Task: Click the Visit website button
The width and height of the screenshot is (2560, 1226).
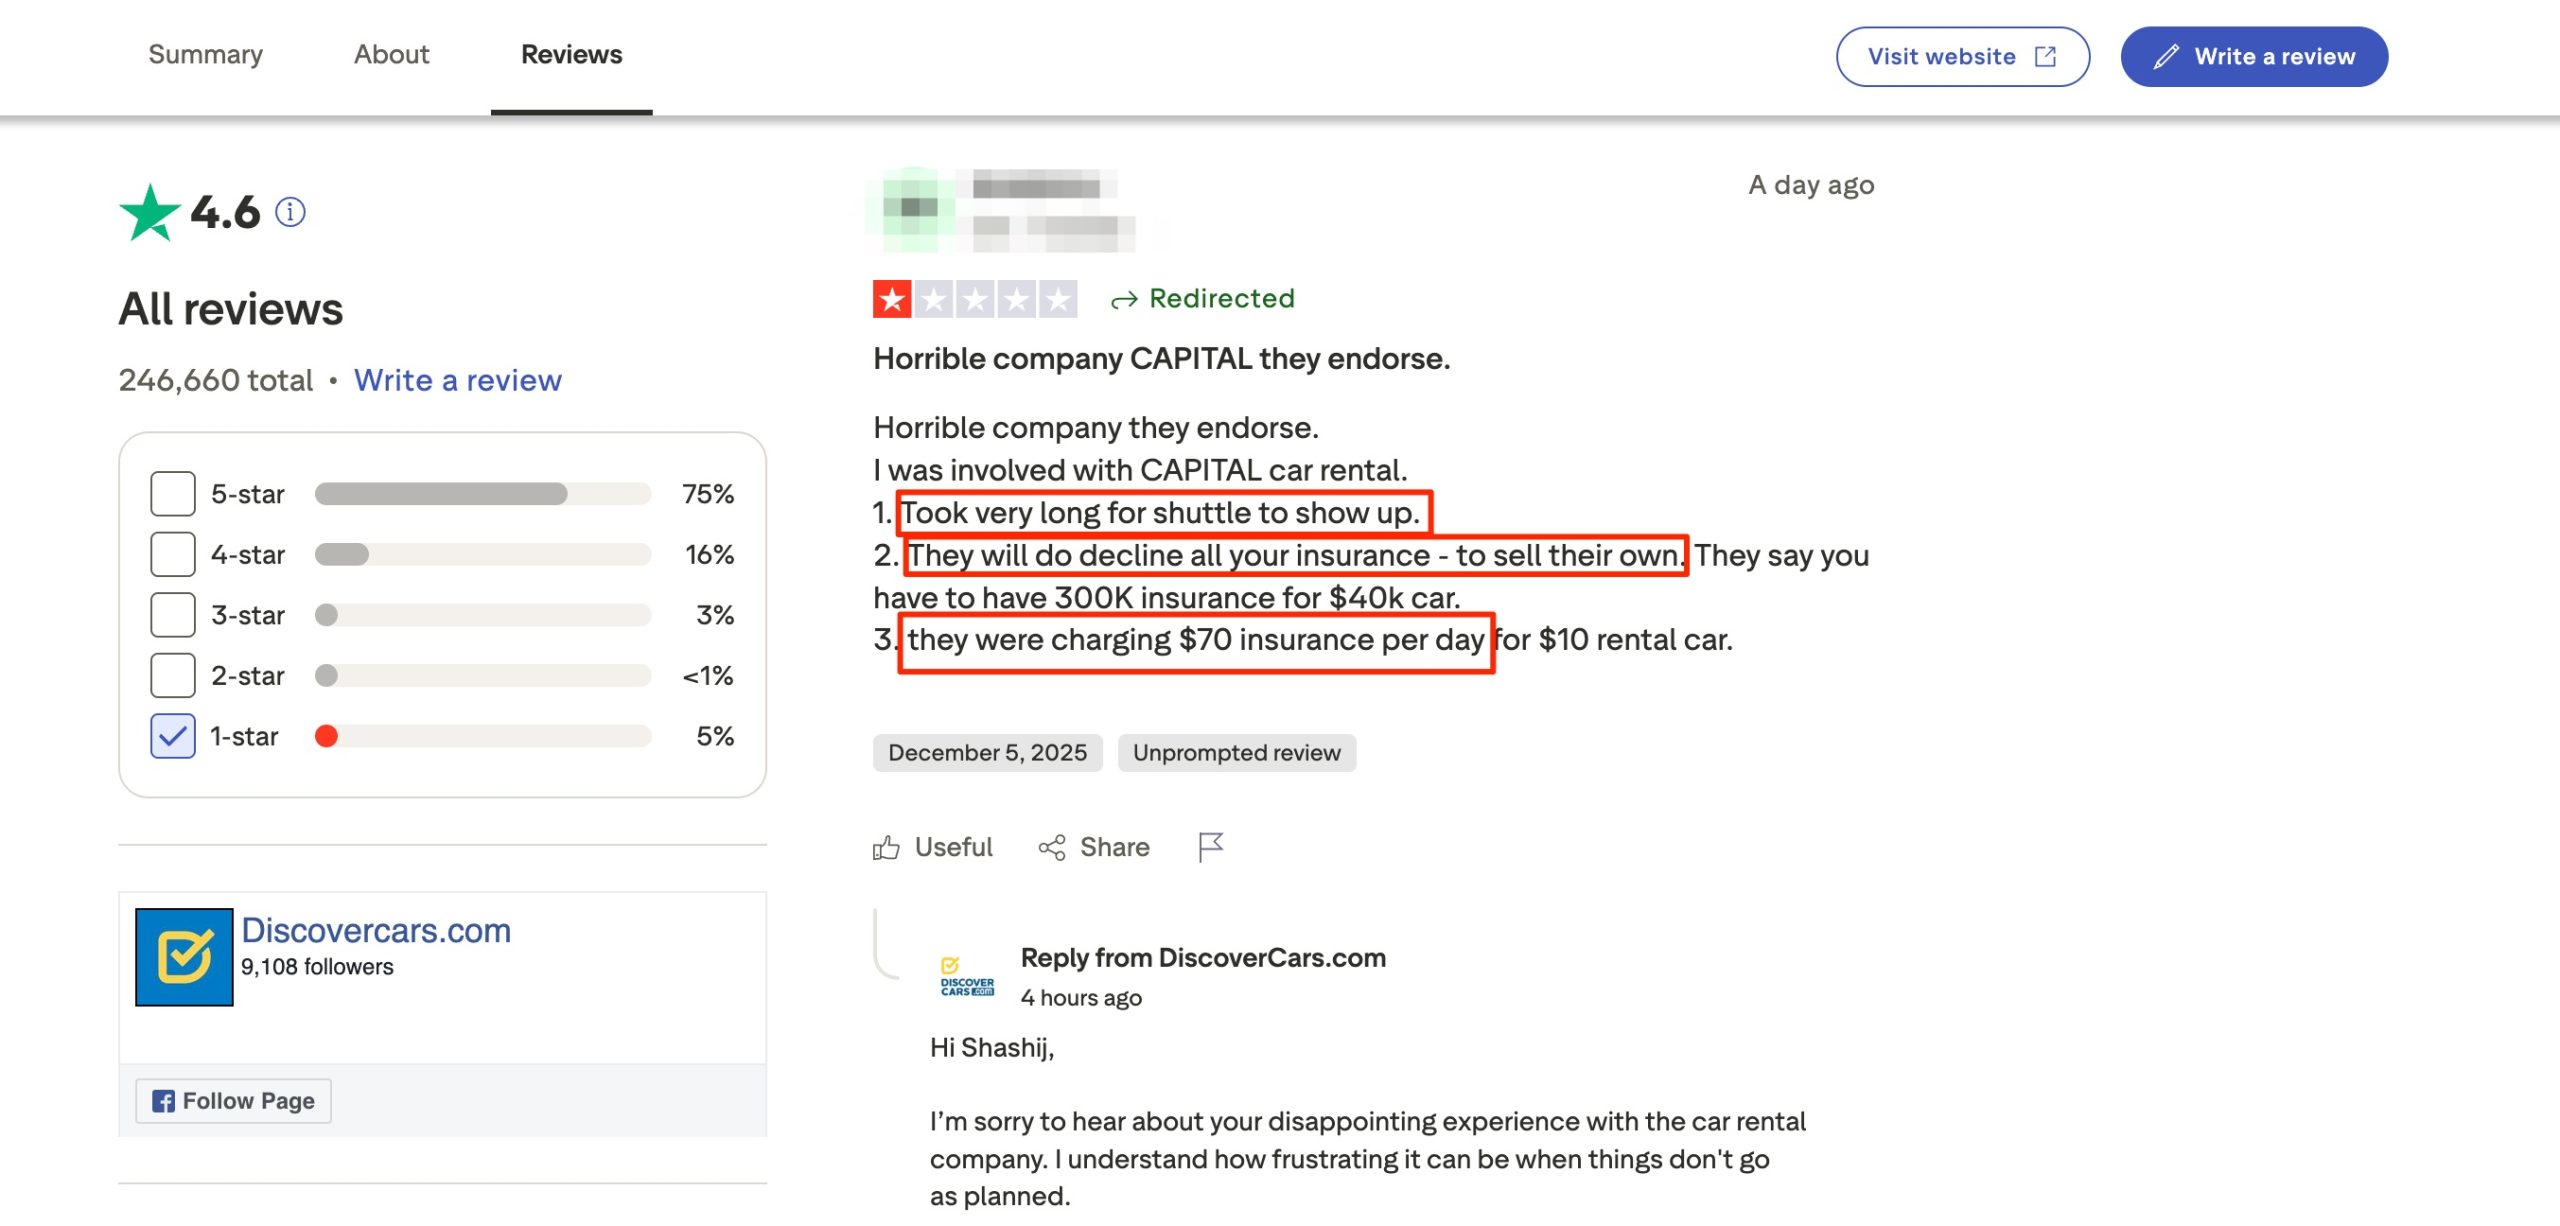Action: (1962, 57)
